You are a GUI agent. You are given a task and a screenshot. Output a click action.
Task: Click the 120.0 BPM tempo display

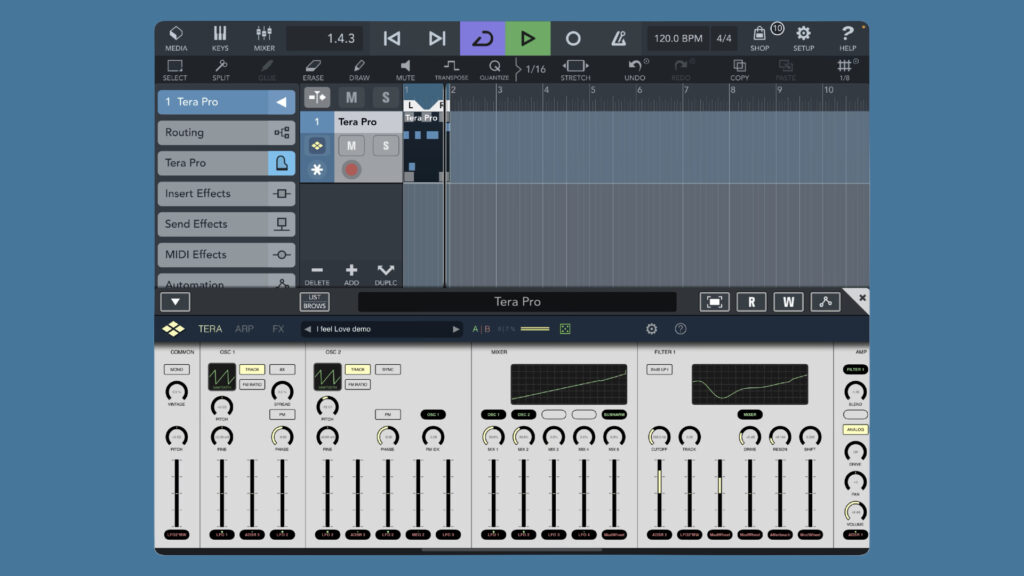coord(678,38)
